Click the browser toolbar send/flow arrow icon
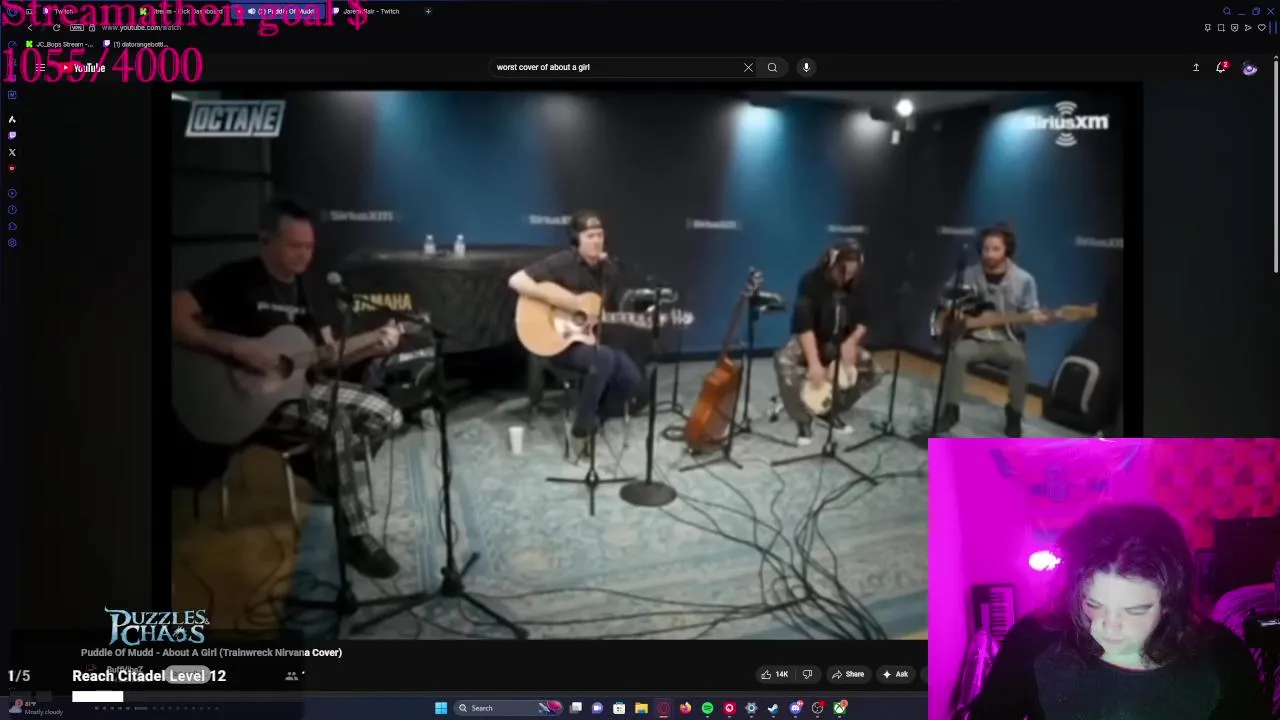Image resolution: width=1280 pixels, height=720 pixels. click(x=1248, y=27)
